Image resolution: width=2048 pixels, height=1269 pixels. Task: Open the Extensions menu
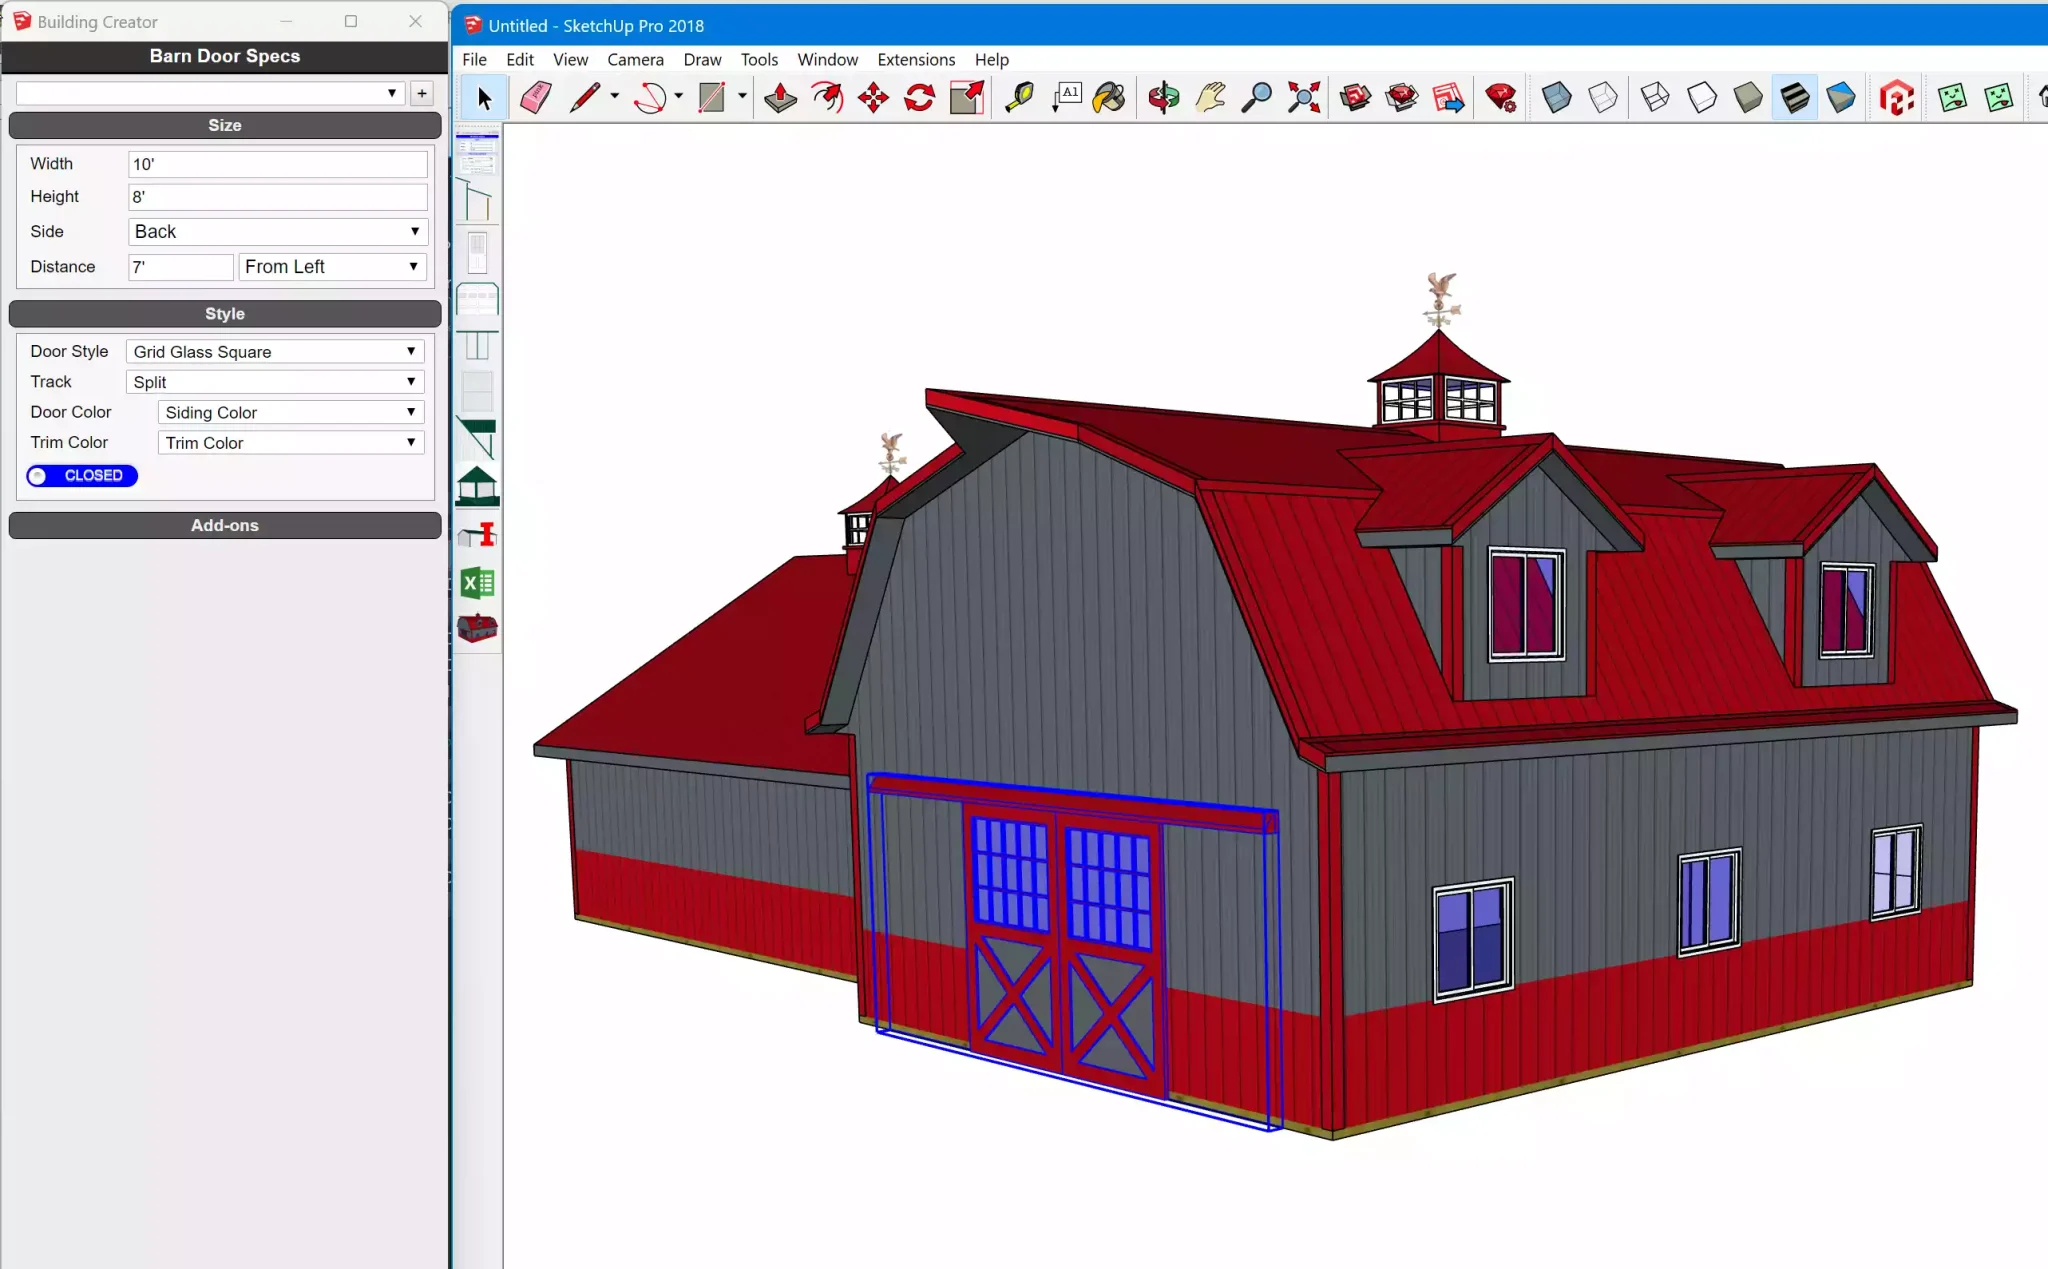click(x=916, y=59)
